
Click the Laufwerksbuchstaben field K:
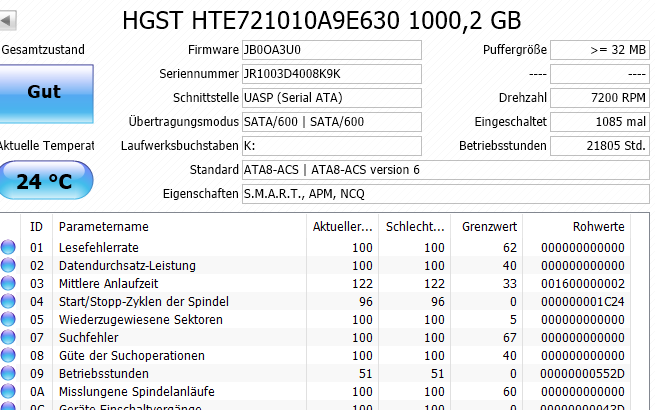click(x=332, y=146)
